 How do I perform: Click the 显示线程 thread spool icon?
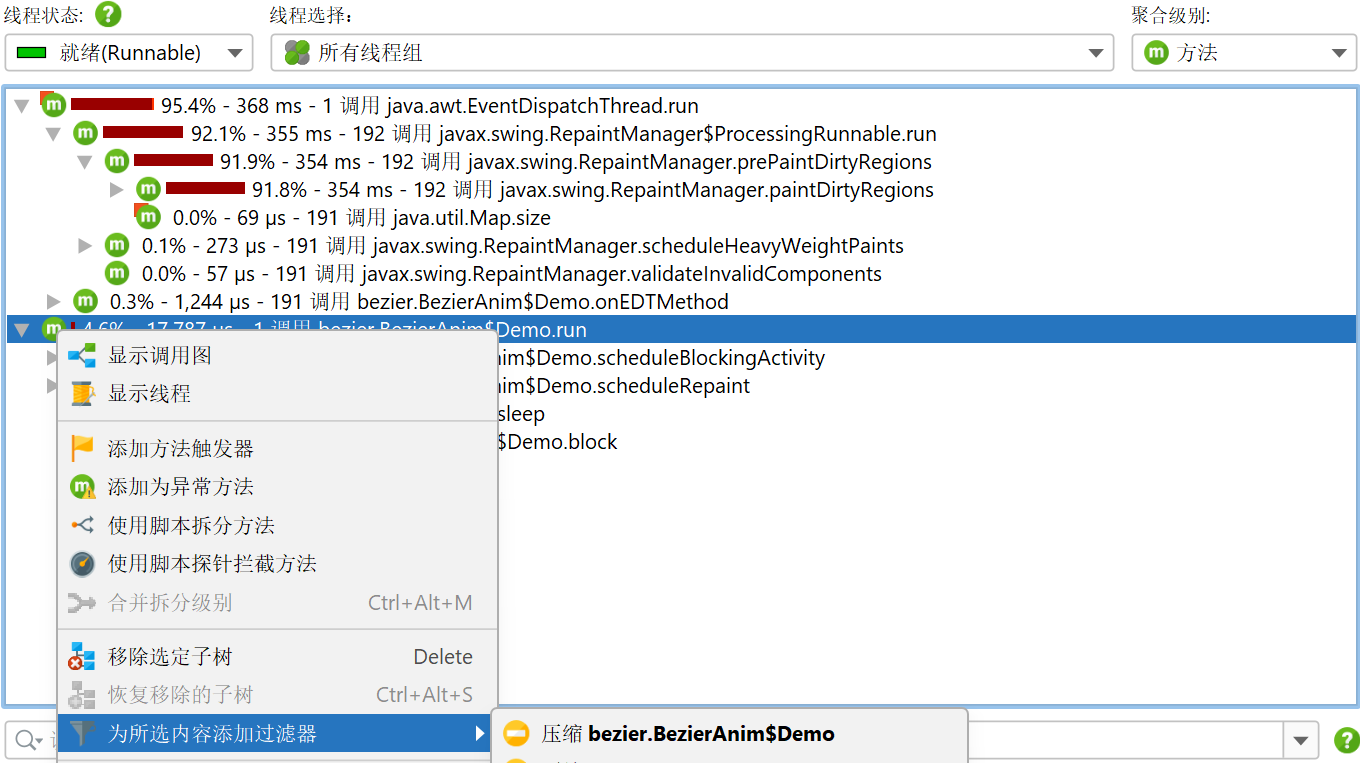[x=82, y=393]
